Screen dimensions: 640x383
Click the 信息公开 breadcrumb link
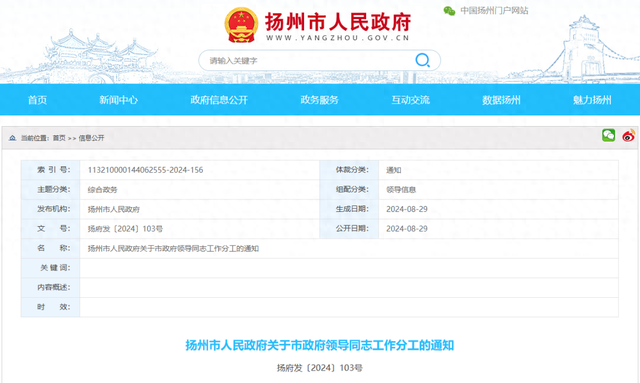click(91, 138)
